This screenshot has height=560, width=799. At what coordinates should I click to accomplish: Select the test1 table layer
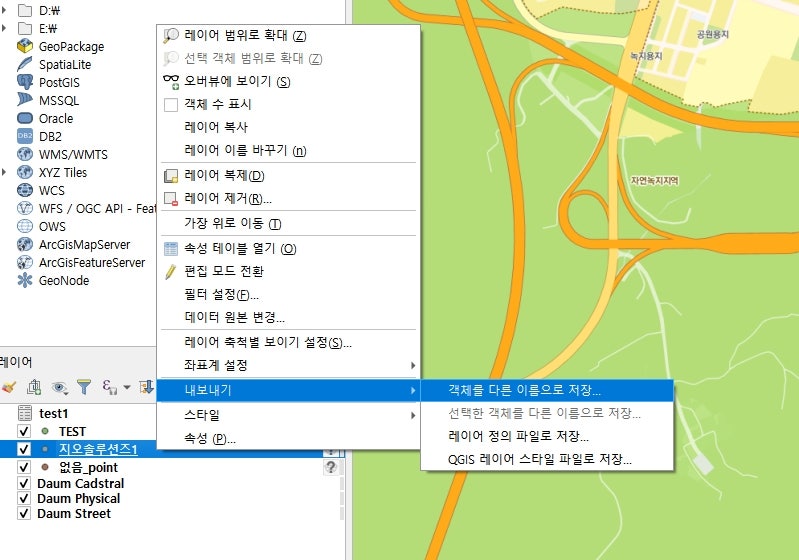coord(54,413)
